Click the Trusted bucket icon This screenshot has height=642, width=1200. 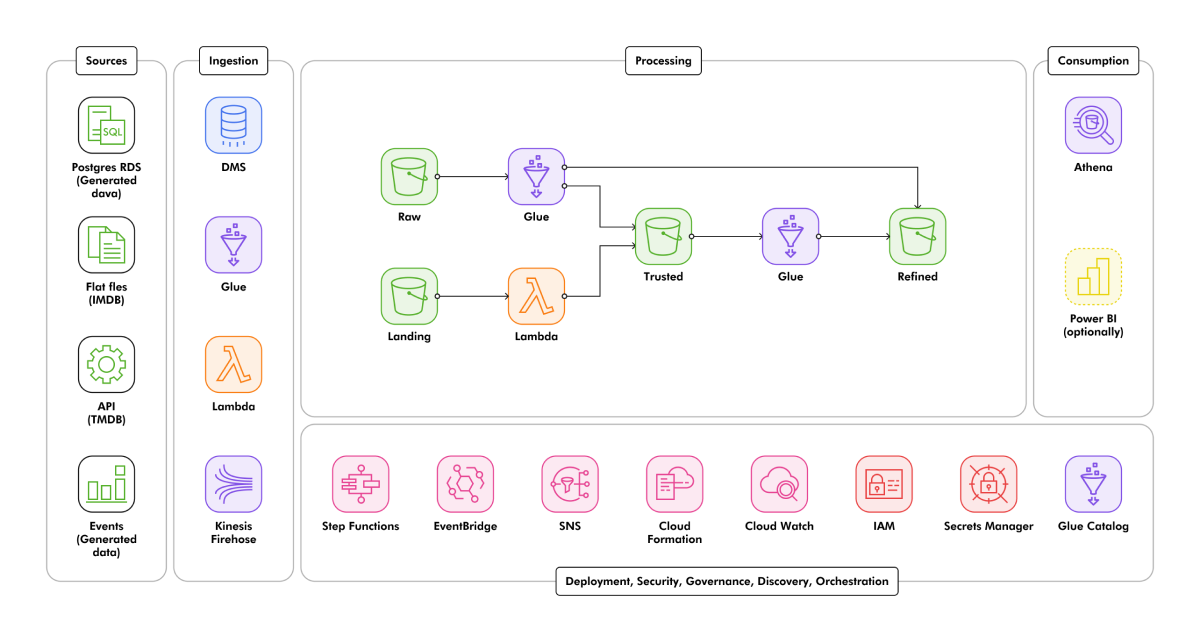tap(663, 236)
